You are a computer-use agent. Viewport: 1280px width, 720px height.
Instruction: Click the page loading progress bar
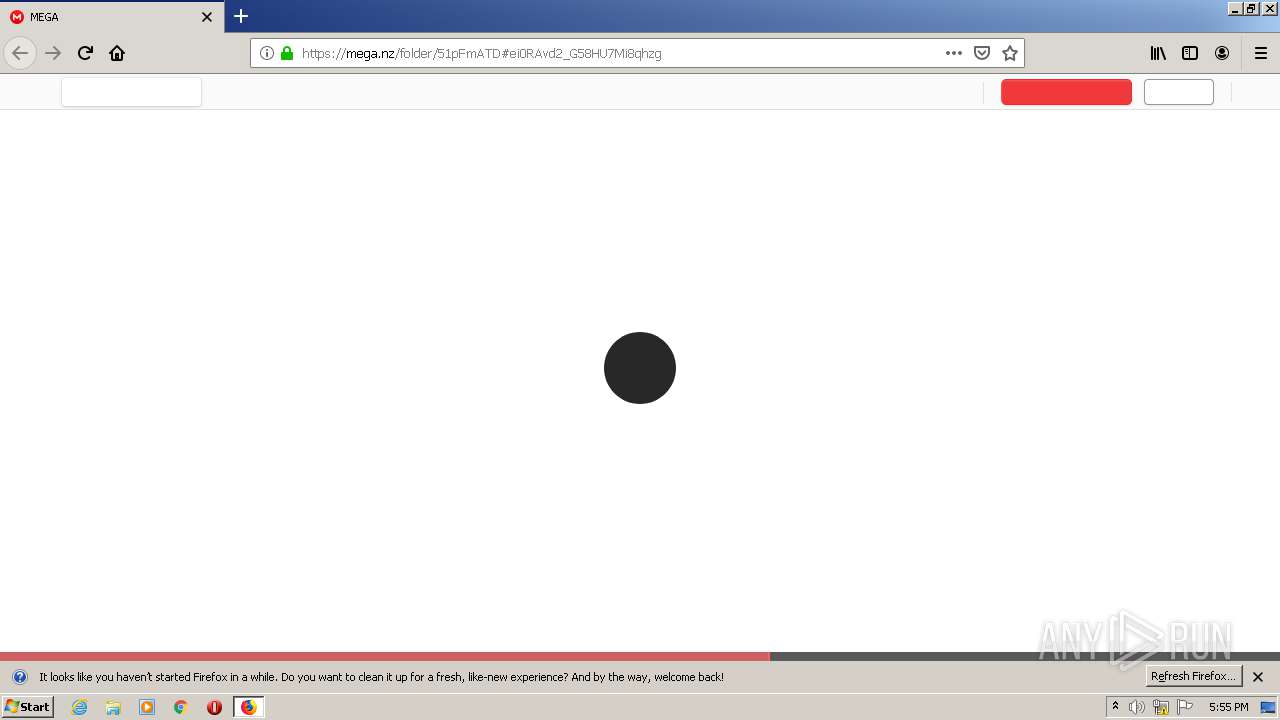(640, 657)
